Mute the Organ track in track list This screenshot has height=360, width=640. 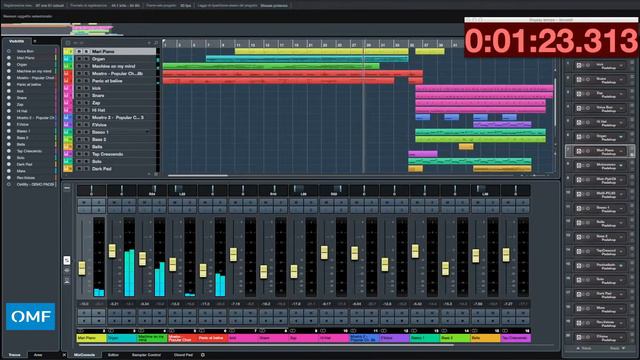80,59
